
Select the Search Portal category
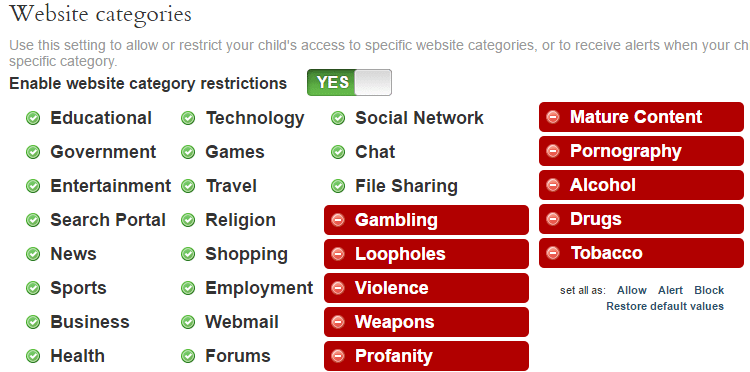(x=108, y=220)
